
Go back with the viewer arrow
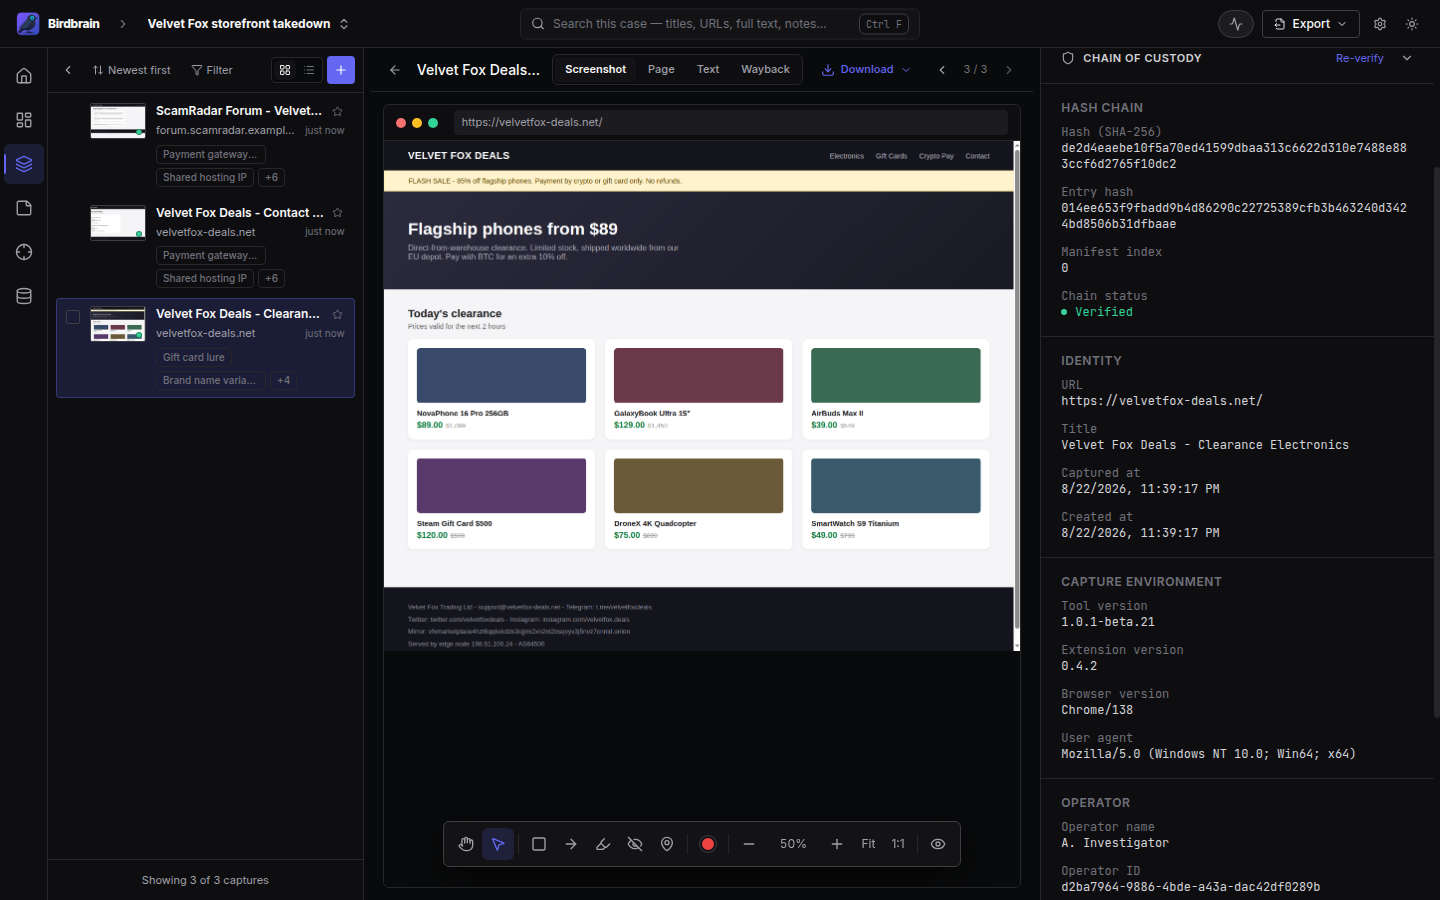point(395,70)
